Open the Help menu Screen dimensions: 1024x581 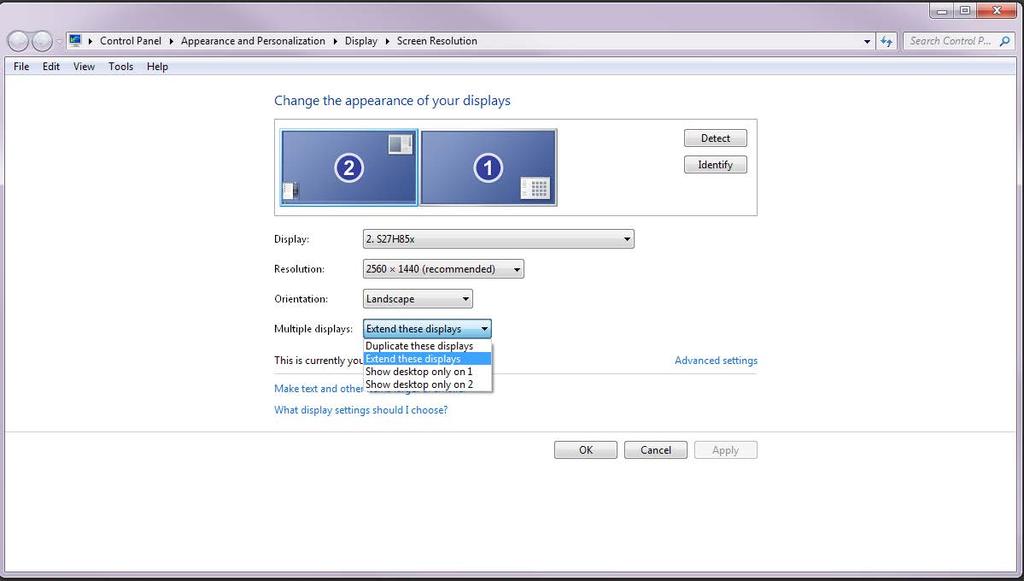coord(157,66)
